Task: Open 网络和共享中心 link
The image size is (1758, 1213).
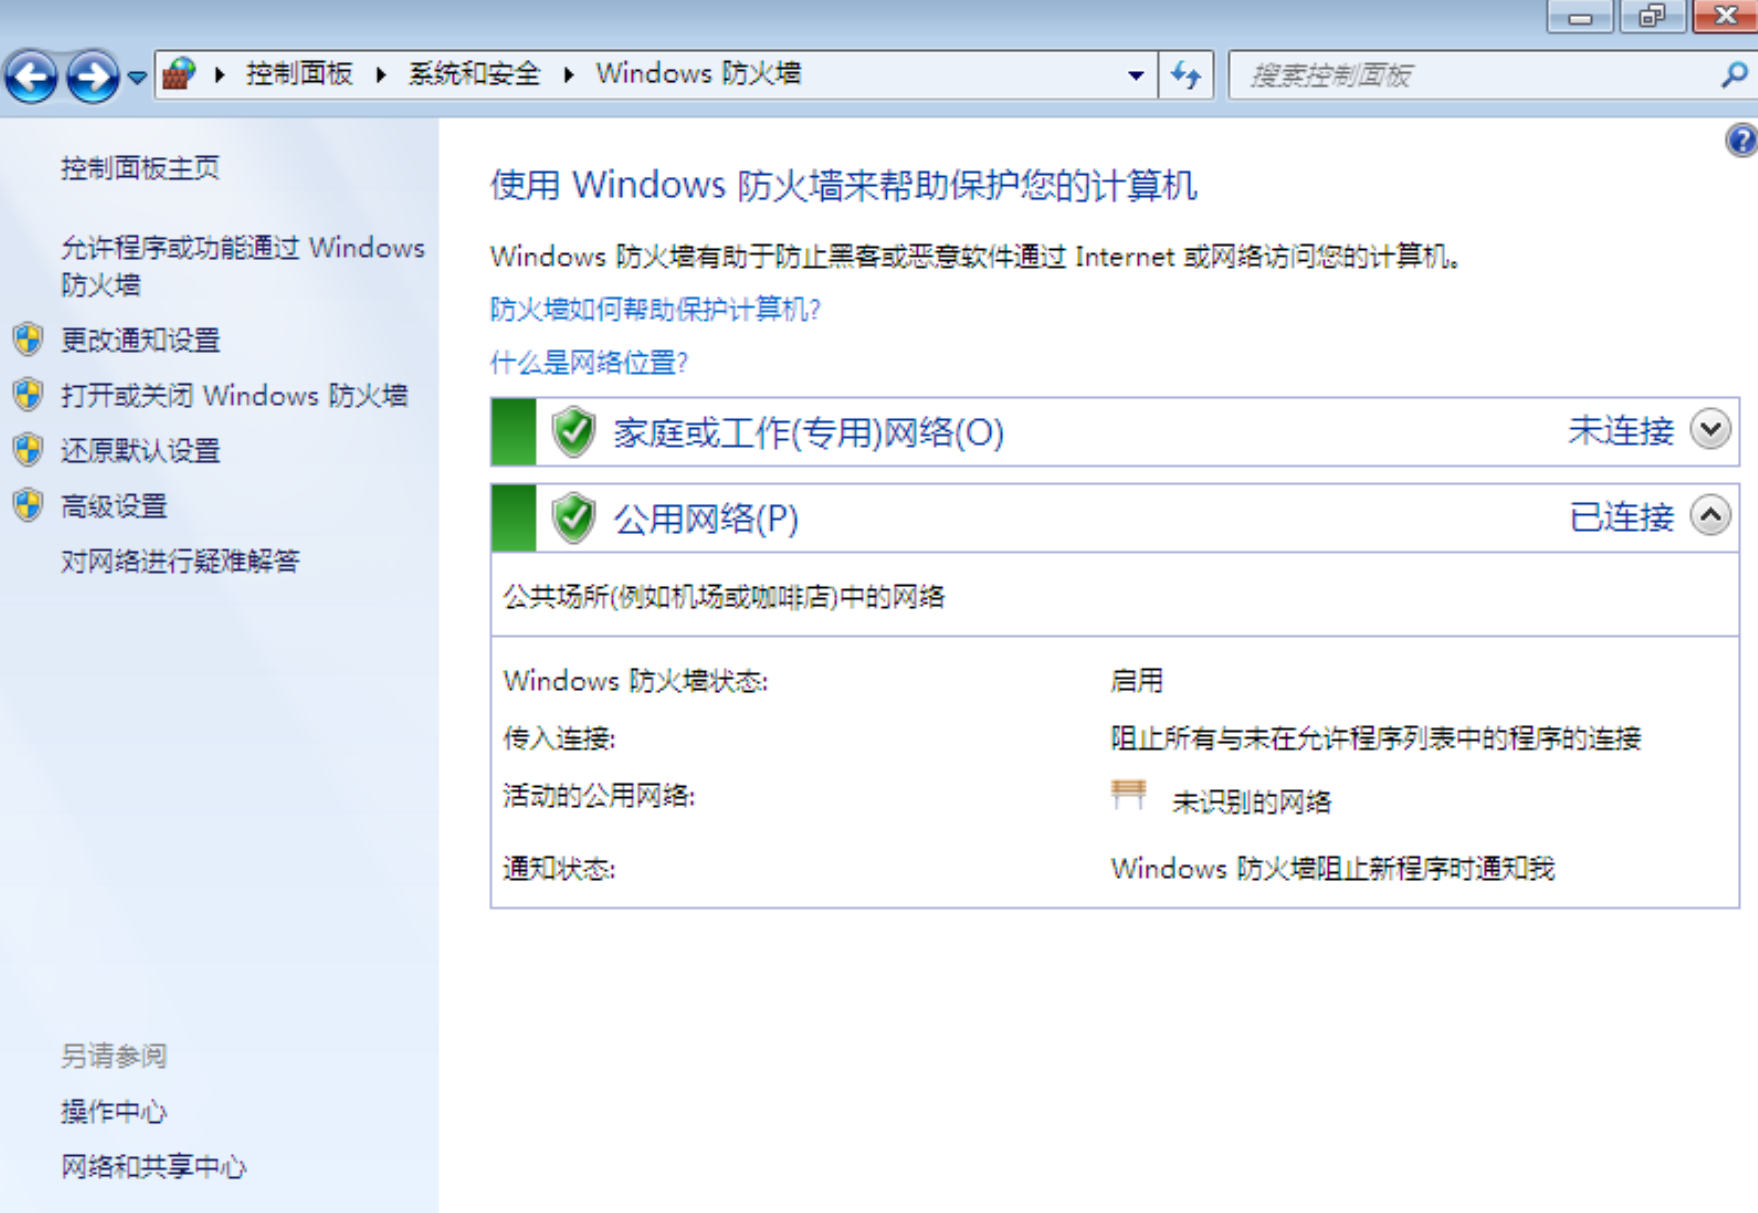Action: point(153,1166)
